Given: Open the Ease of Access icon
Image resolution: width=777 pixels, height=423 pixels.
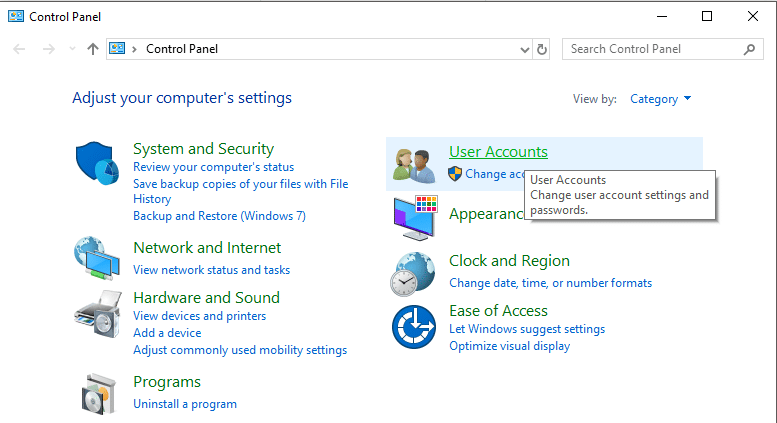Looking at the screenshot, I should pos(414,327).
